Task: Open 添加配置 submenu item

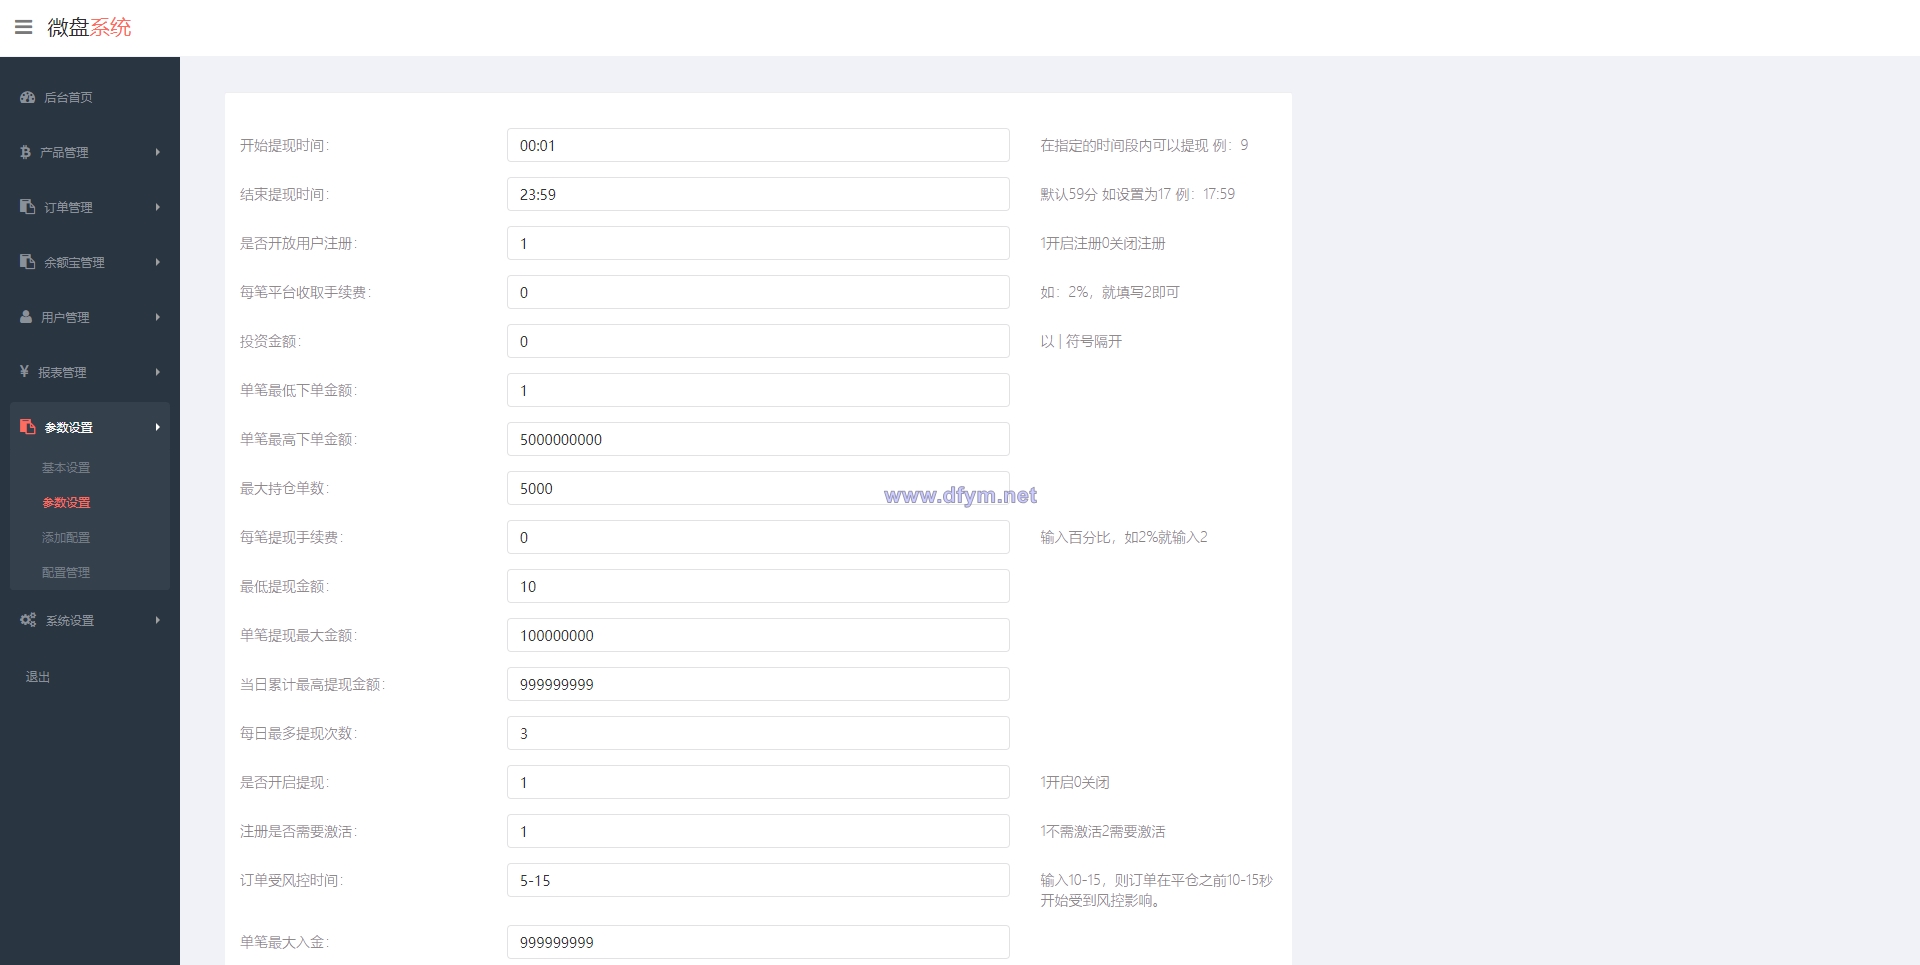Action: pyautogui.click(x=66, y=537)
